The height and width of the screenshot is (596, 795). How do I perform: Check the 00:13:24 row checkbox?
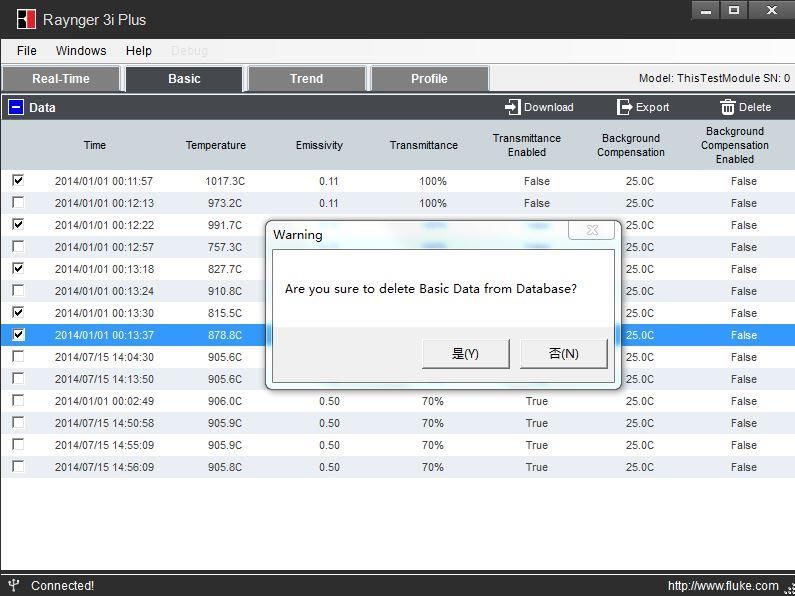[x=18, y=290]
